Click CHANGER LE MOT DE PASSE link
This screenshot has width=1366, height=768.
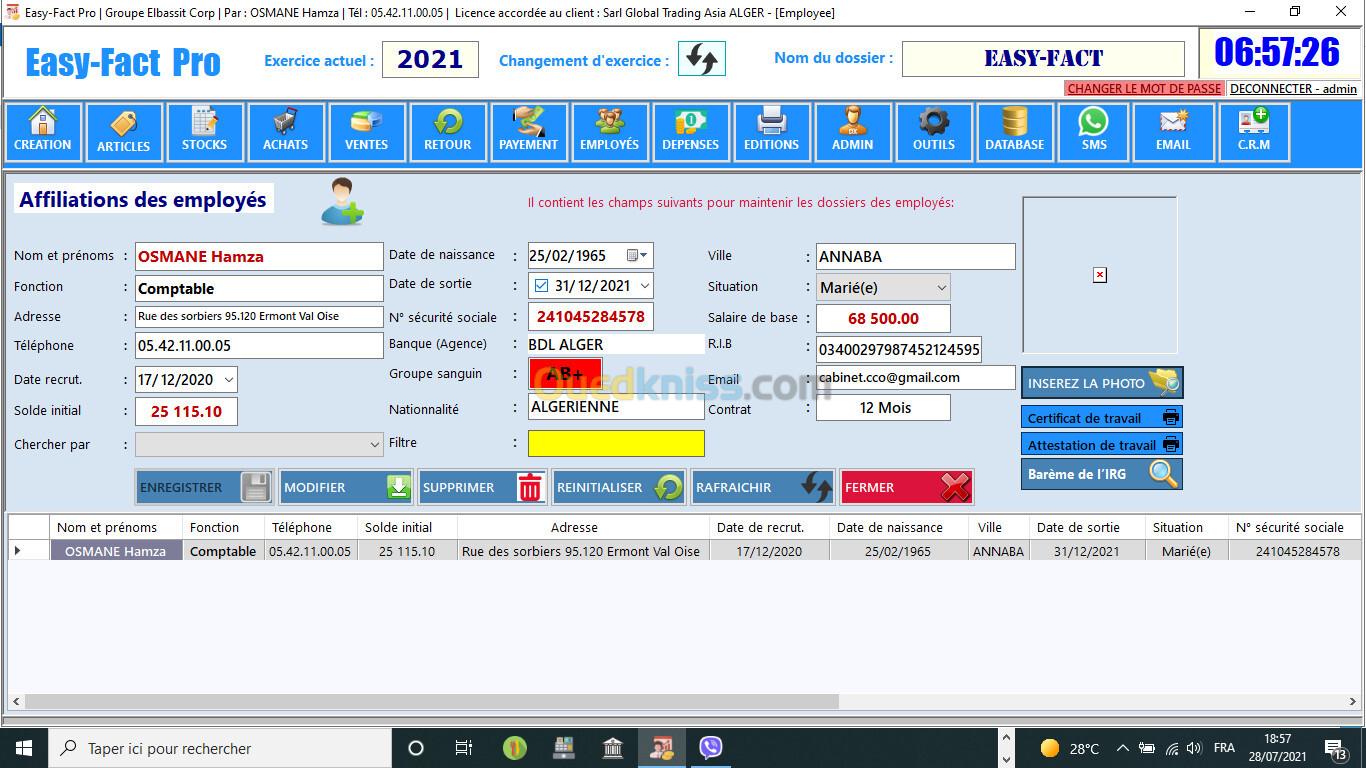coord(1144,88)
